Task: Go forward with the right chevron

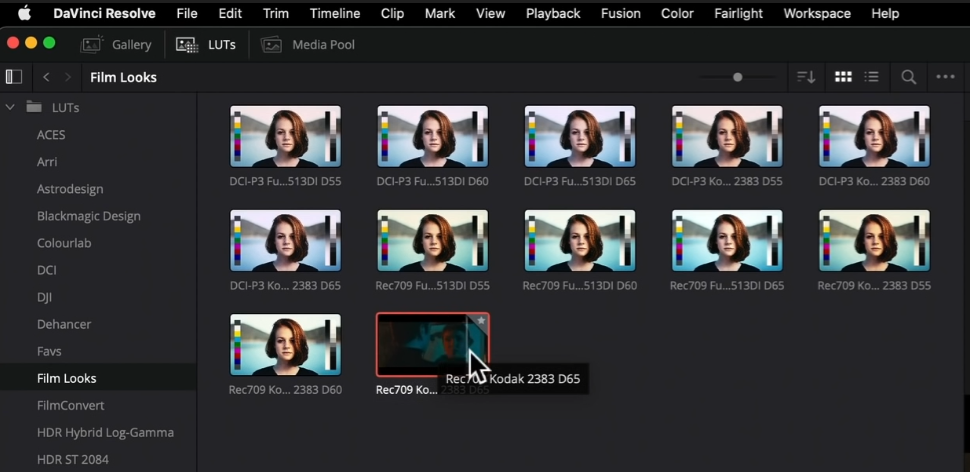Action: click(x=68, y=77)
